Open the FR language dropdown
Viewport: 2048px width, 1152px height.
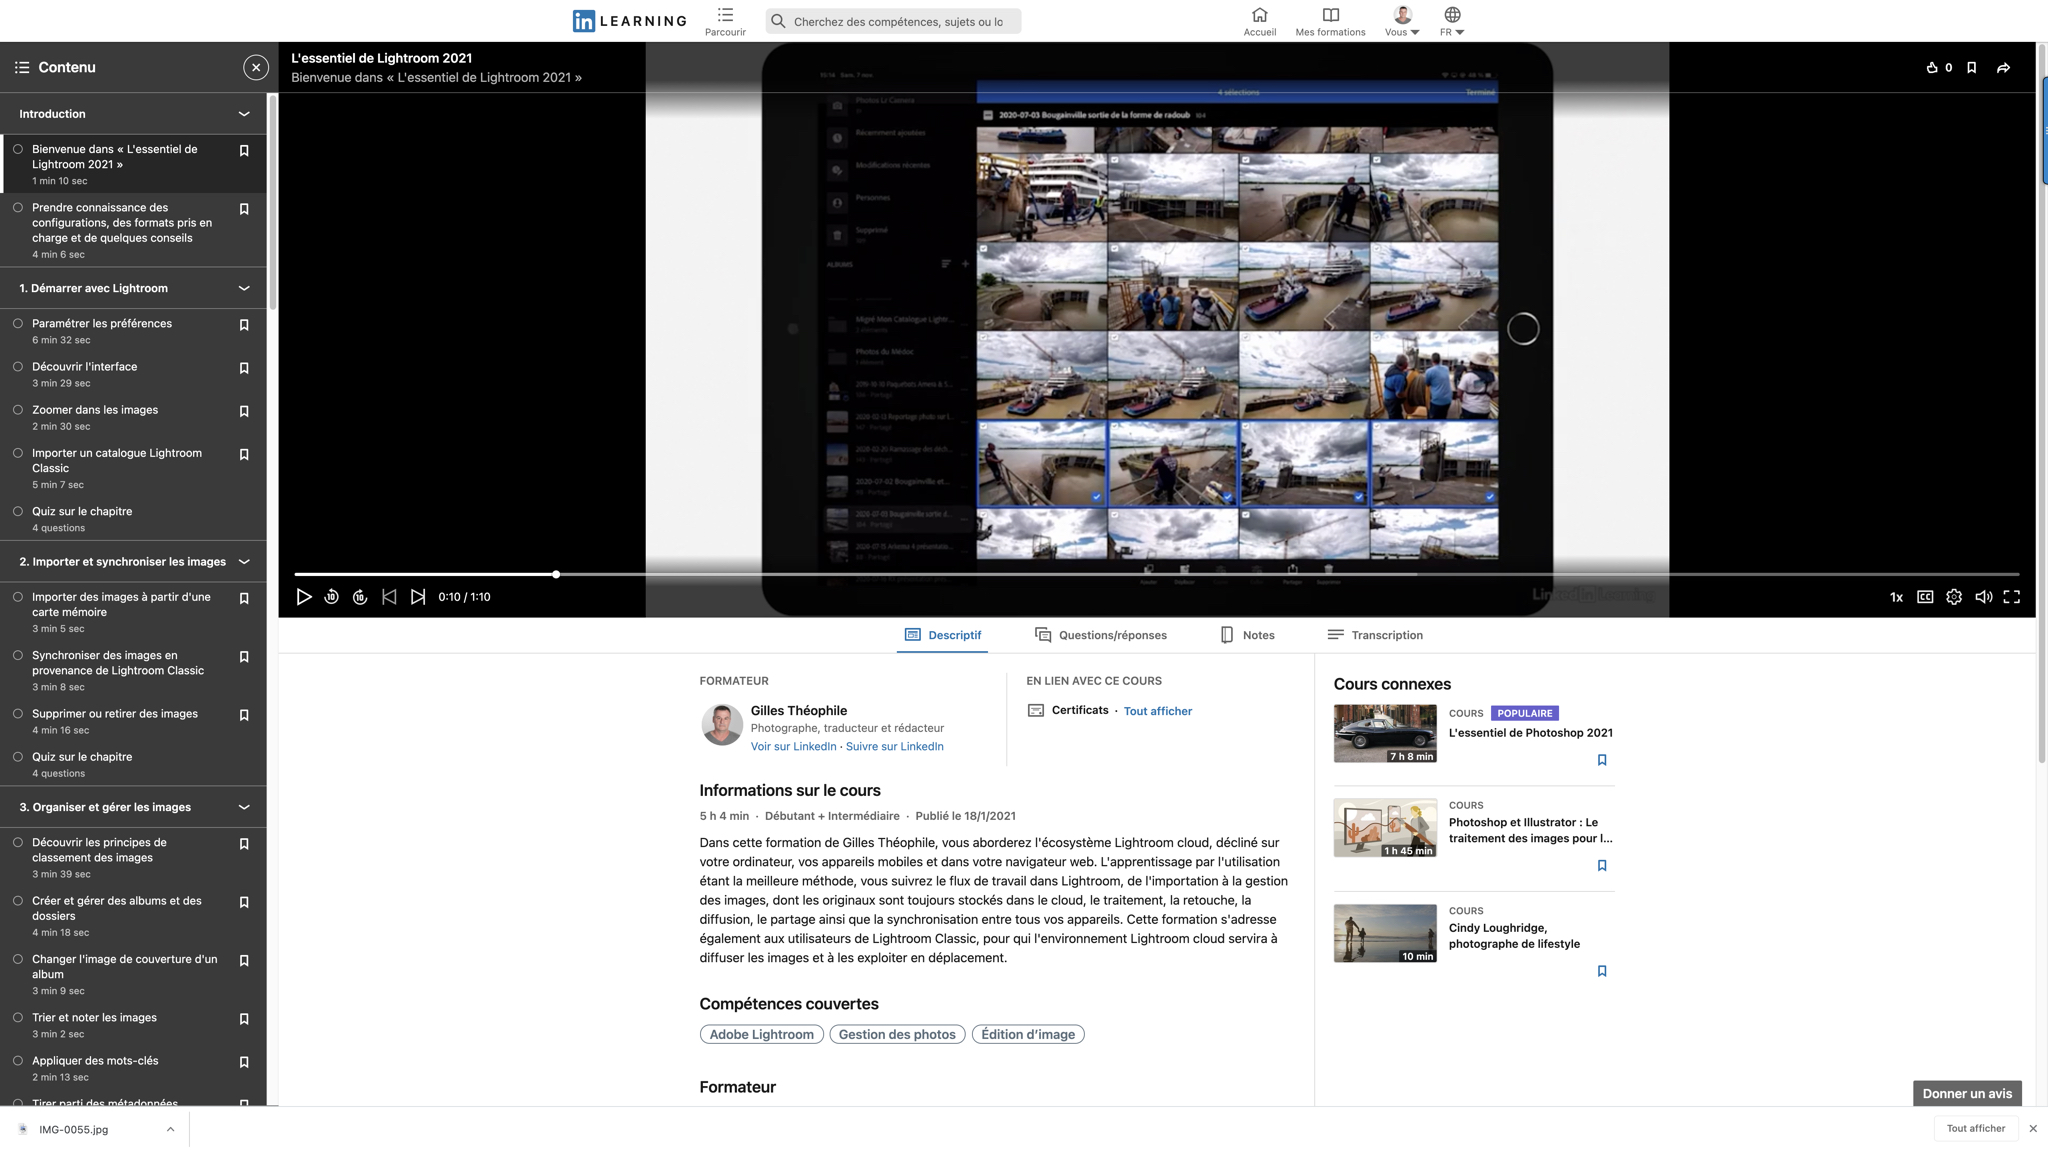click(x=1452, y=21)
